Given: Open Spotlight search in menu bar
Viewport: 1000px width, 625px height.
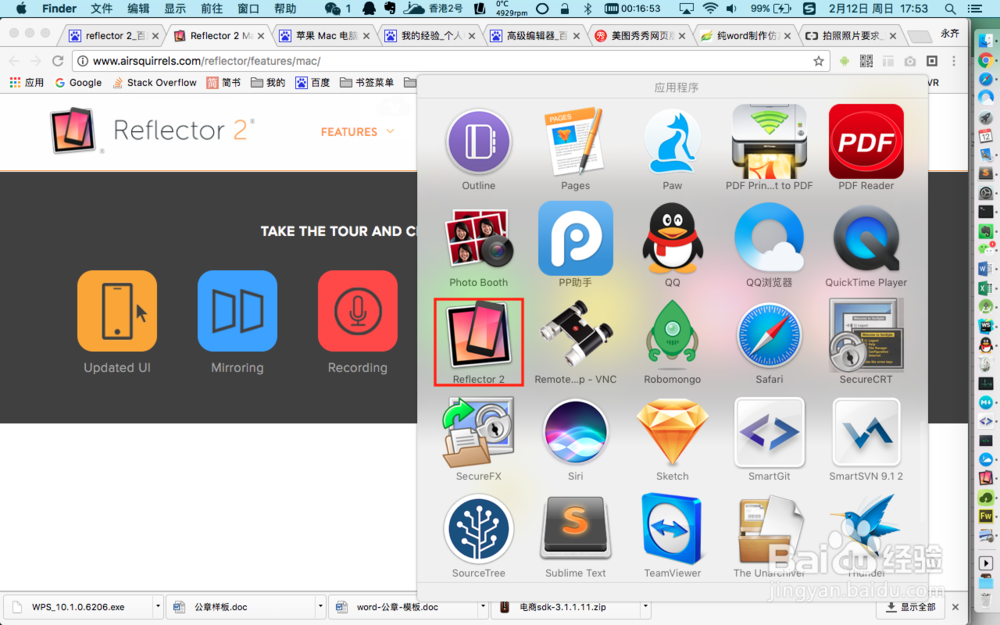Looking at the screenshot, I should coord(950,8).
